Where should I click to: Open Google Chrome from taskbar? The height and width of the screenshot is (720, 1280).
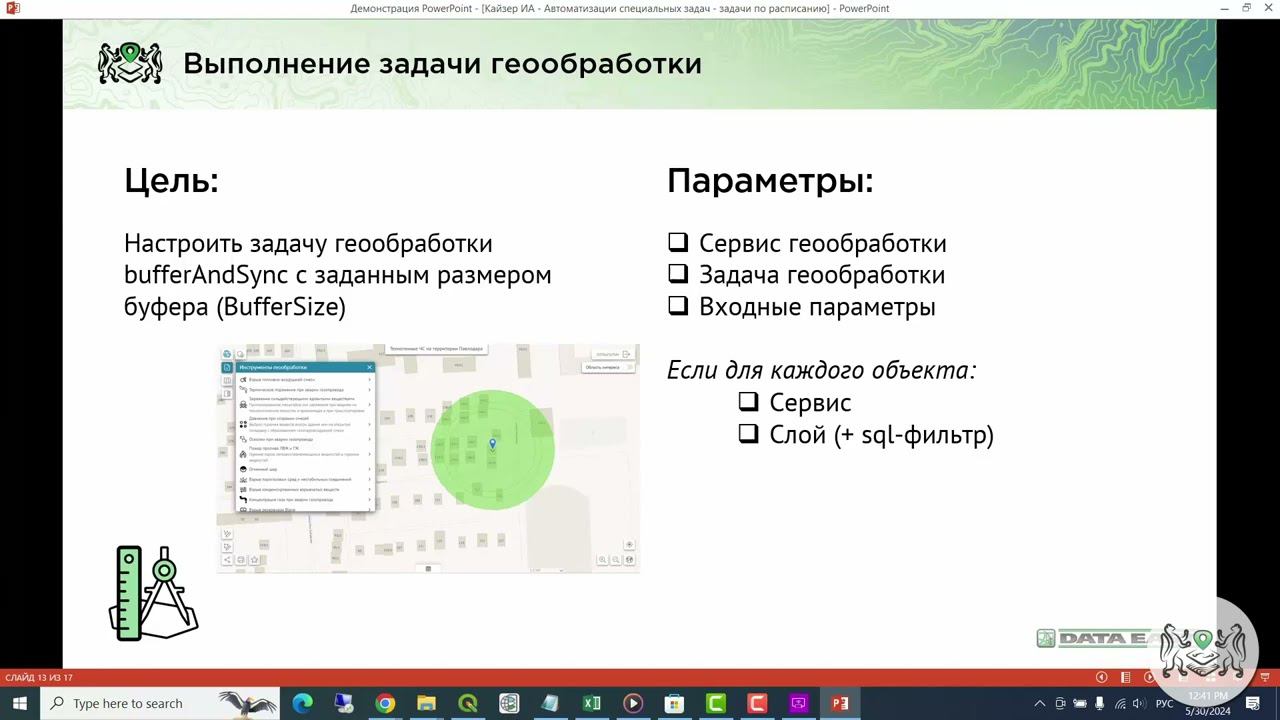pos(385,703)
